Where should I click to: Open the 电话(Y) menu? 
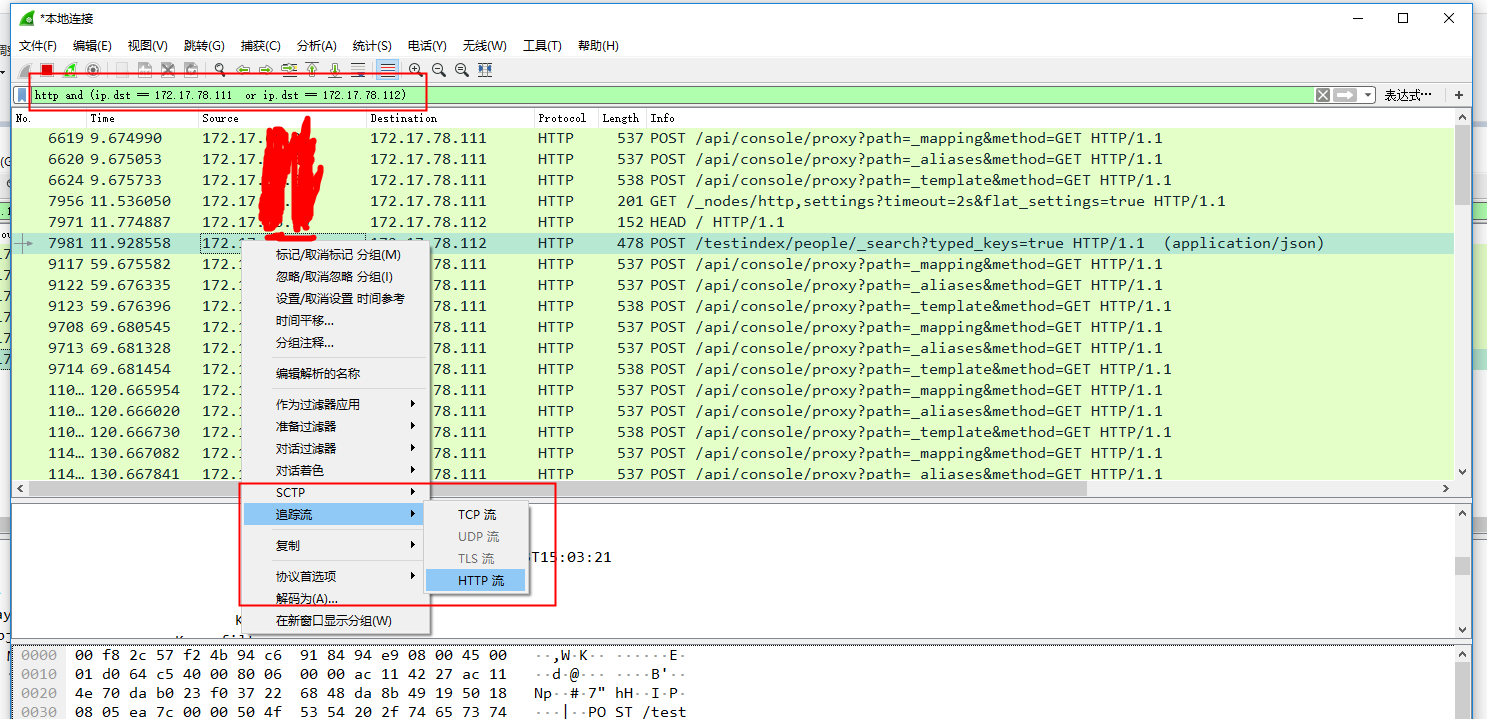coord(427,46)
